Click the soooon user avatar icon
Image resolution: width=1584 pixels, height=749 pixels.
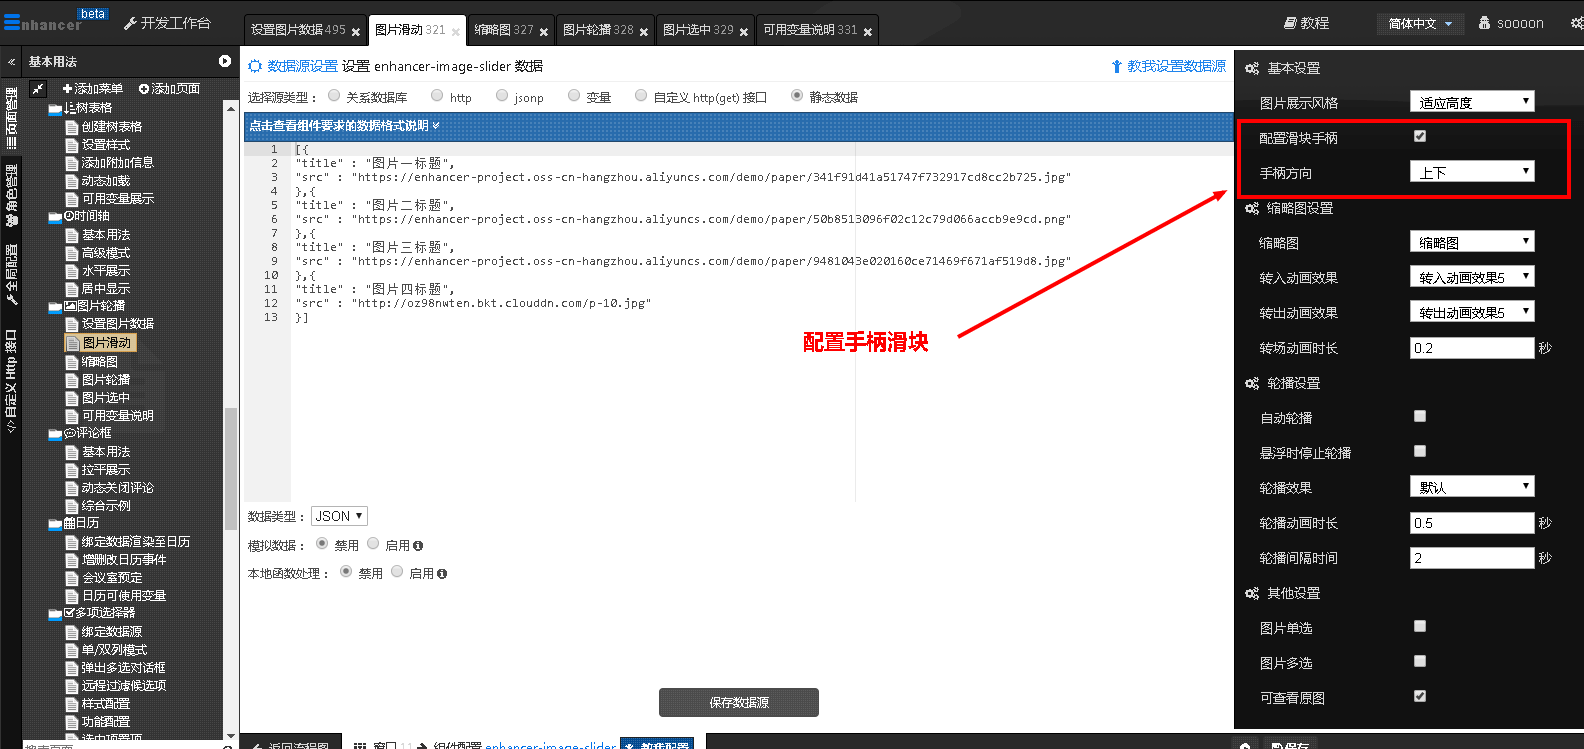coord(1484,23)
